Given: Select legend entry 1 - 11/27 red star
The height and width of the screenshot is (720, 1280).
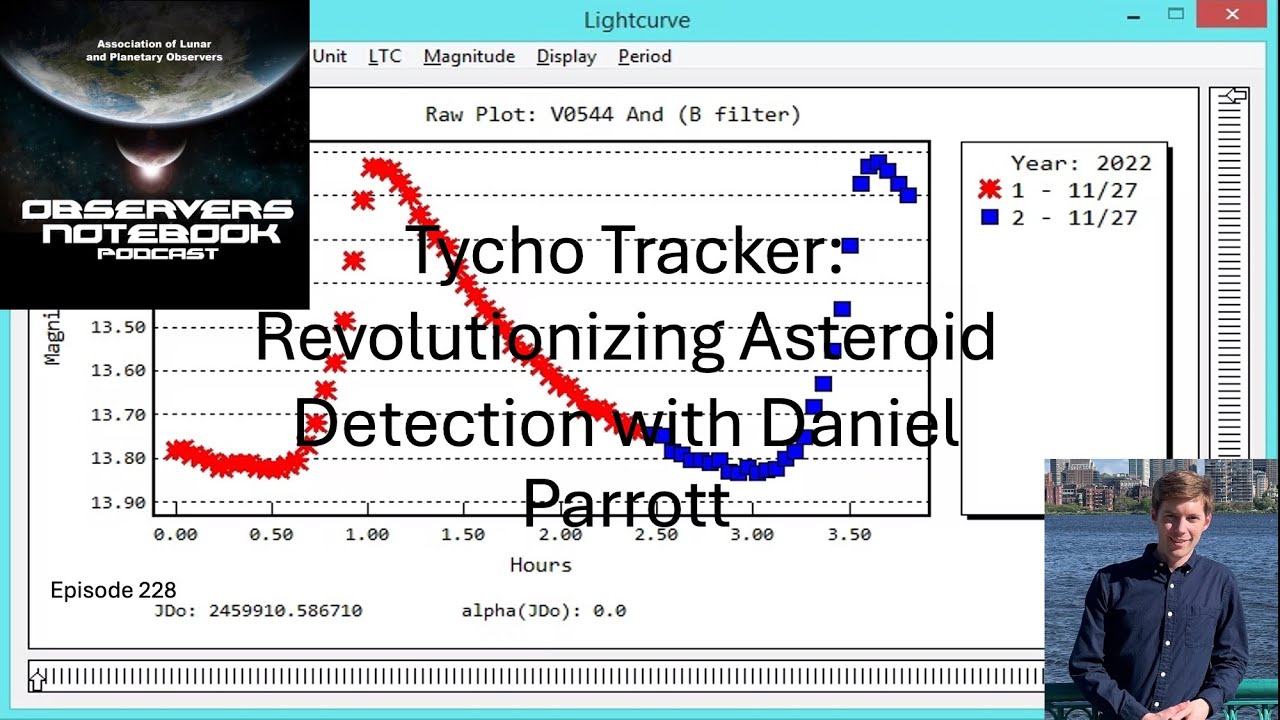Looking at the screenshot, I should click(1059, 190).
